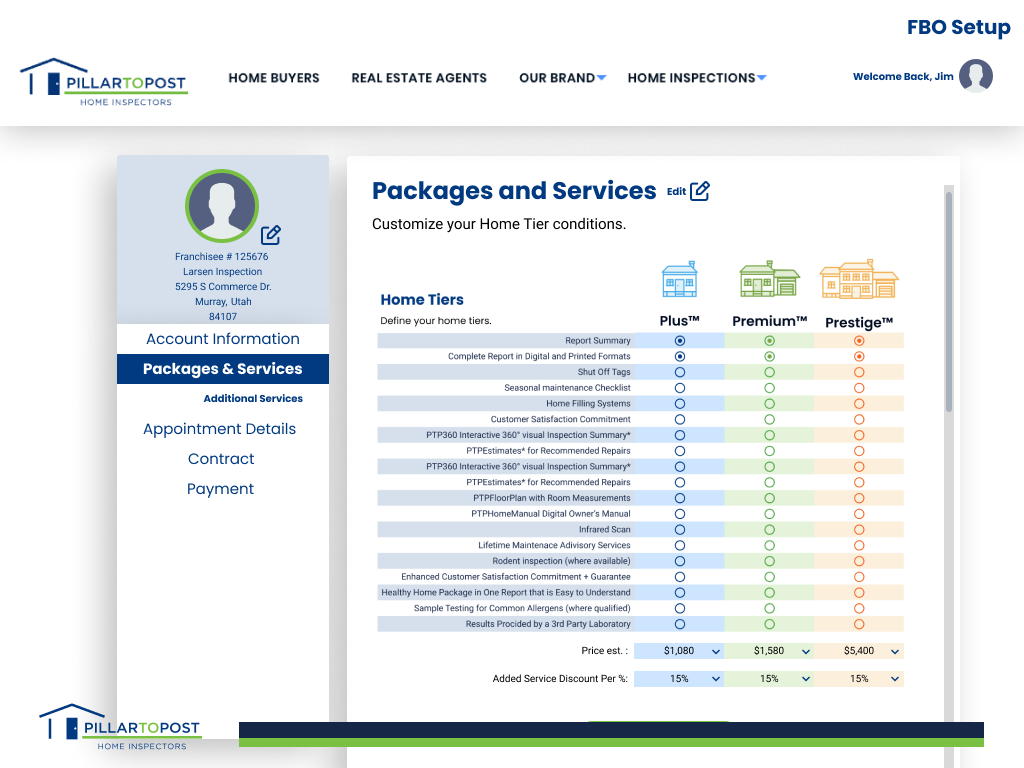Enable Prestige radio for Infrared Scan
1024x768 pixels.
859,530
